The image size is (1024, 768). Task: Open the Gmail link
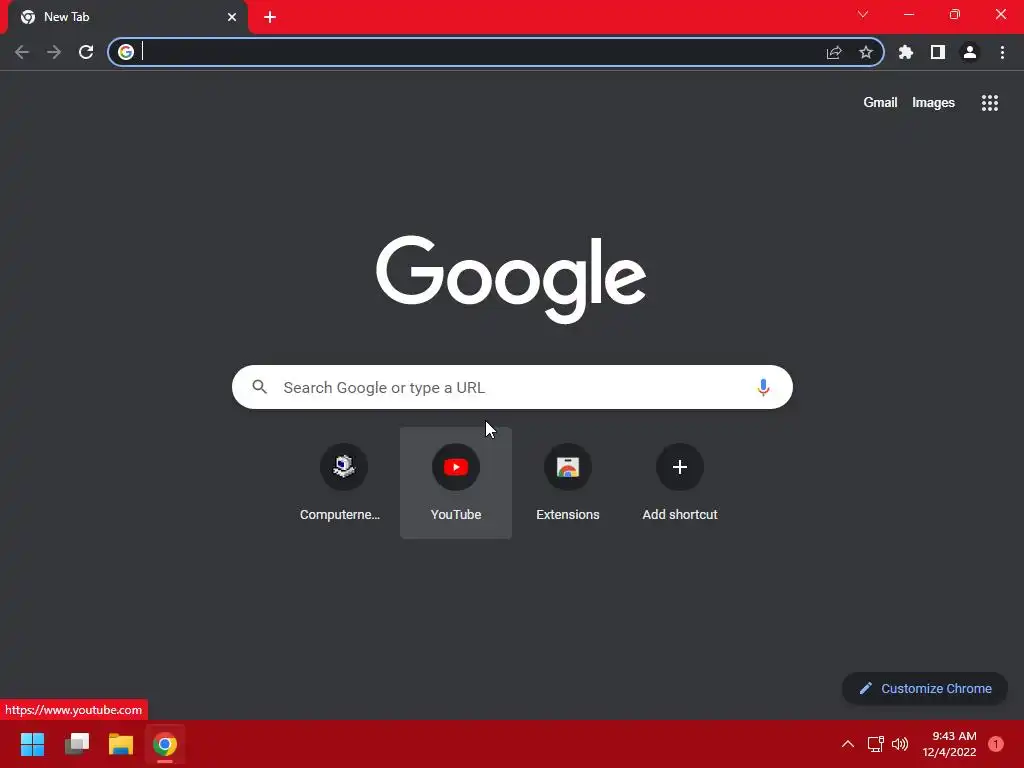(880, 103)
